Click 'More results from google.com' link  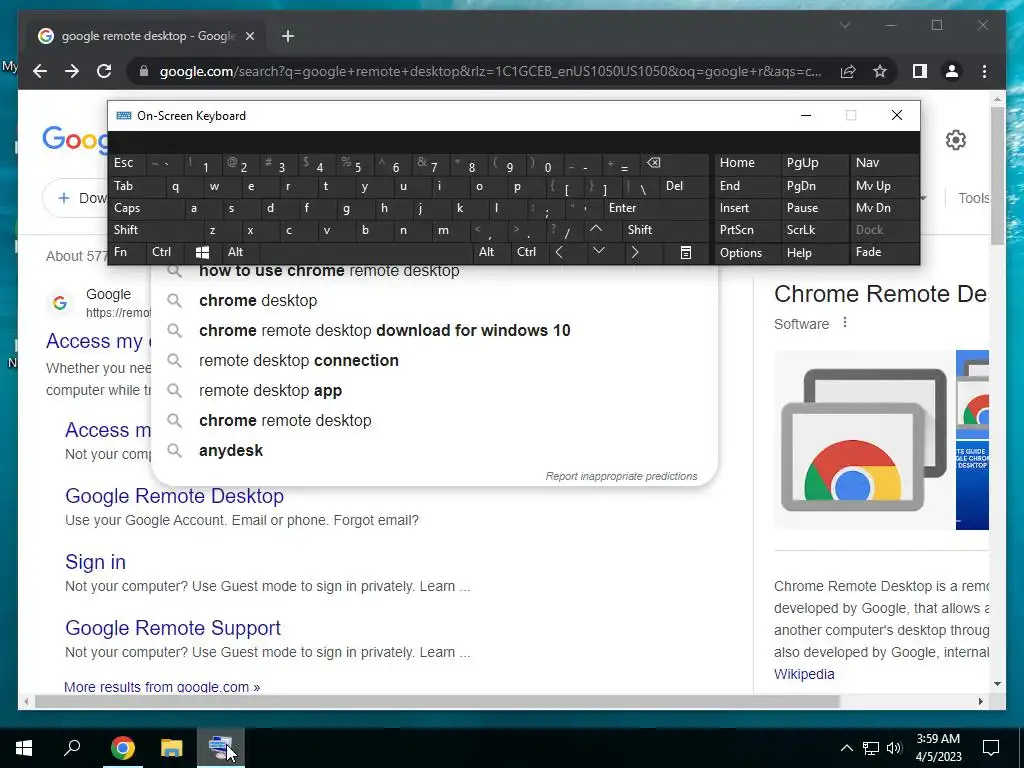[162, 687]
